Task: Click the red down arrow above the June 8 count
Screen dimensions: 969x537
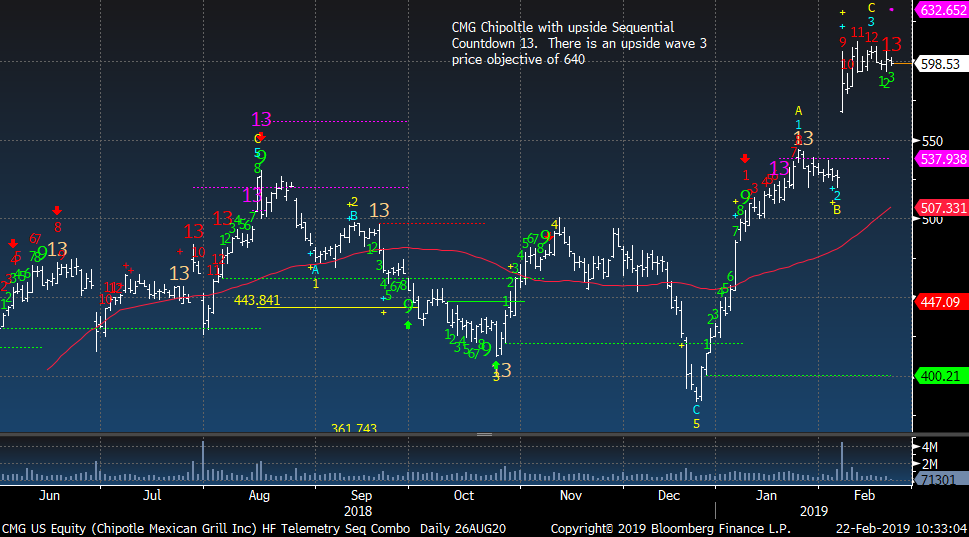Action: pos(57,211)
